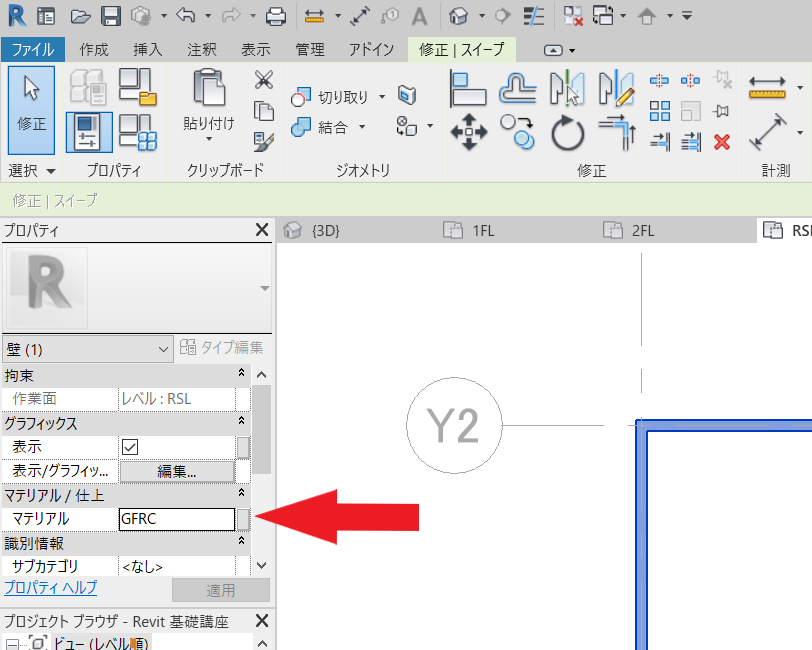The height and width of the screenshot is (650, 812).
Task: Click the Pin element icon
Action: point(721,111)
